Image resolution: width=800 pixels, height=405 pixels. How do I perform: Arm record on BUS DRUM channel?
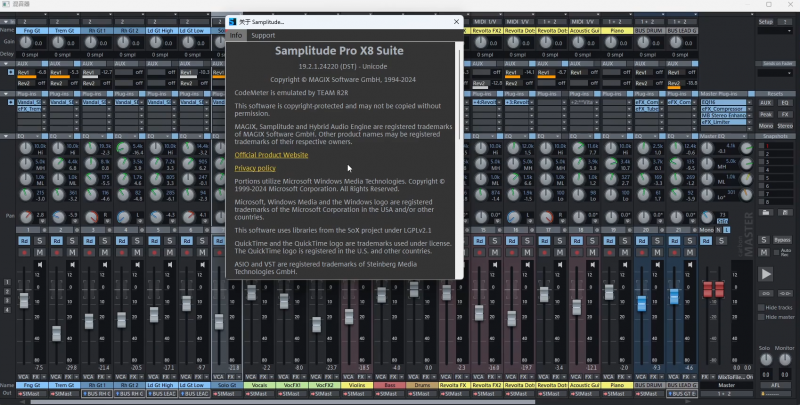point(642,252)
